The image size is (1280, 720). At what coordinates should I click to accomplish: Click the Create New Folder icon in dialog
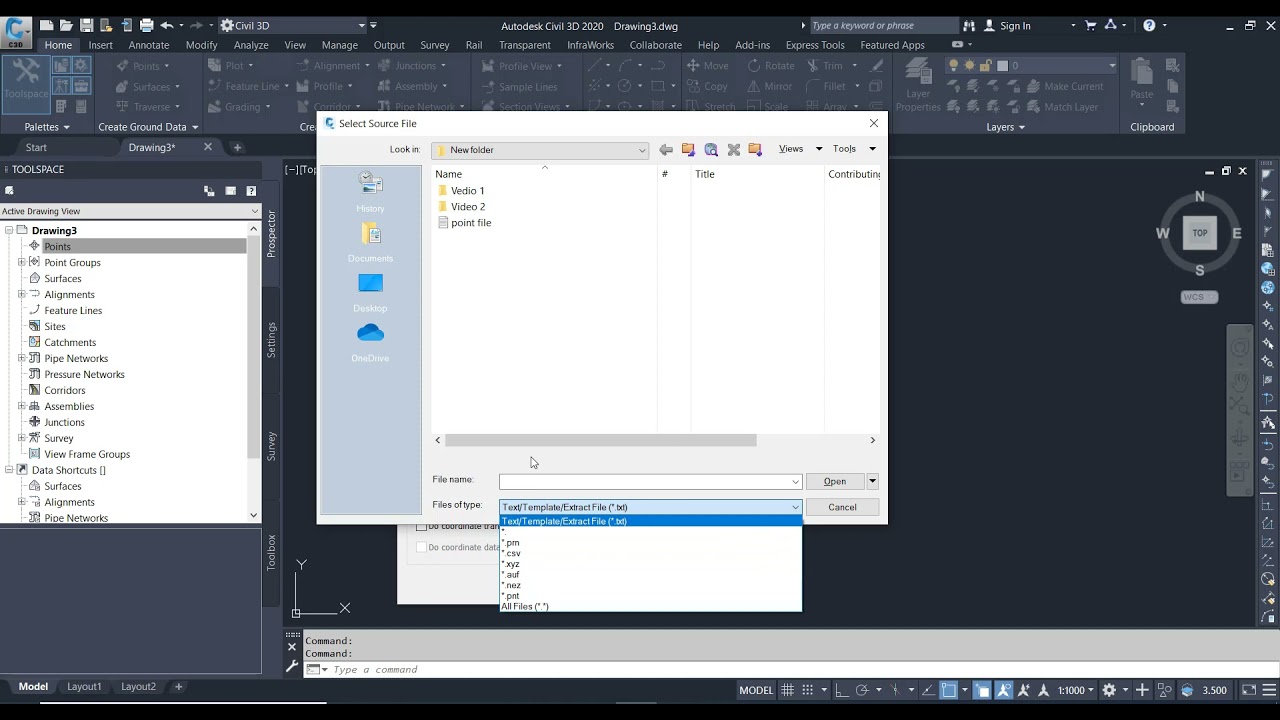point(755,150)
